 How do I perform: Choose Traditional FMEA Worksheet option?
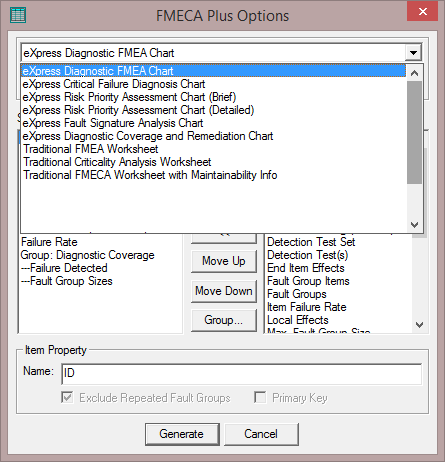tap(90, 149)
